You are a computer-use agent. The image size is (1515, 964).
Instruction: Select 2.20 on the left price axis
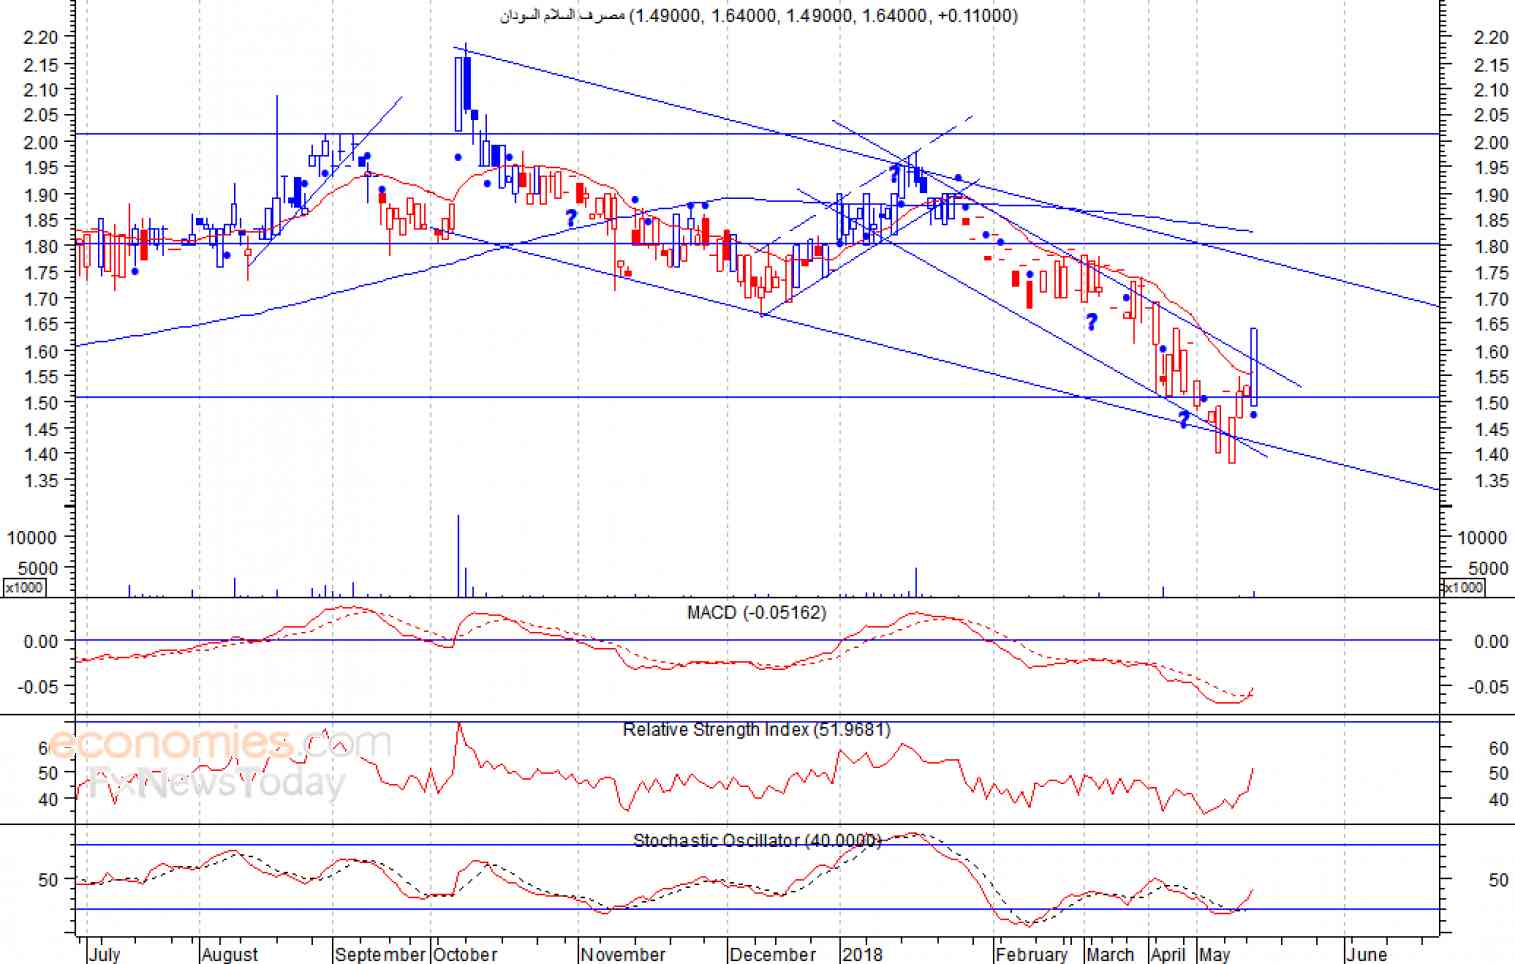point(41,37)
